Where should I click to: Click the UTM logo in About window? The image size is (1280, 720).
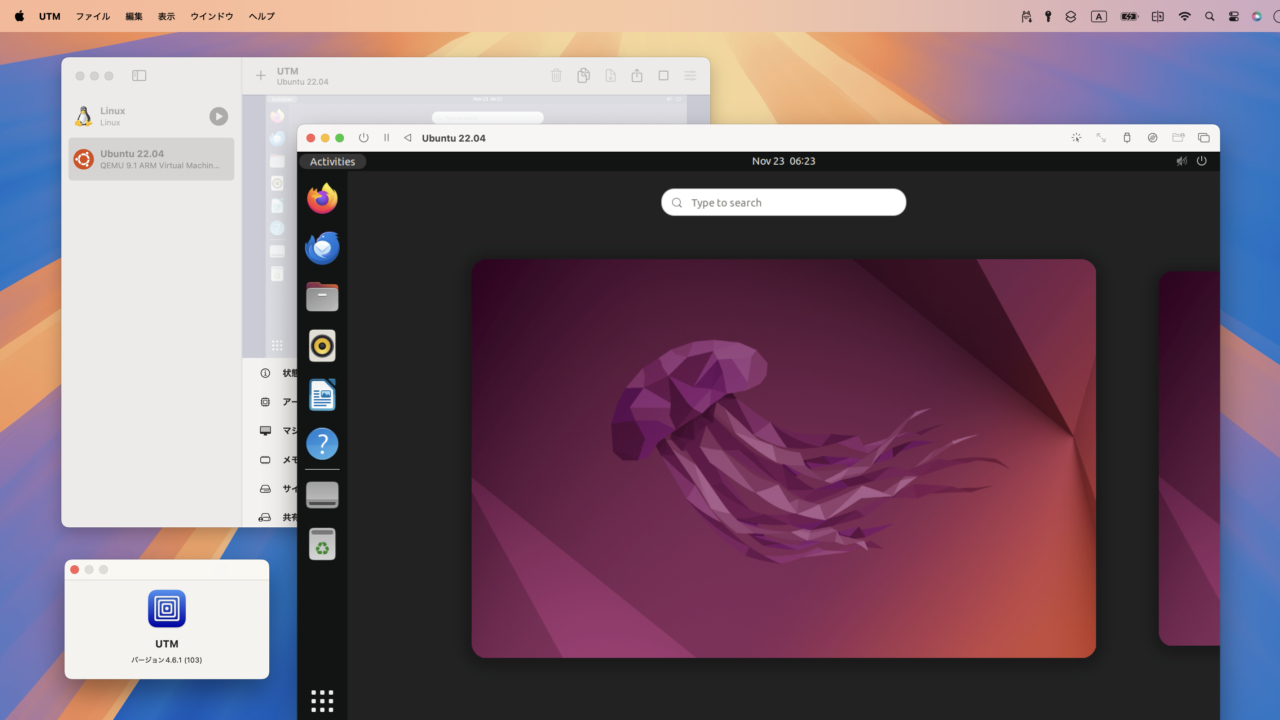pos(167,609)
